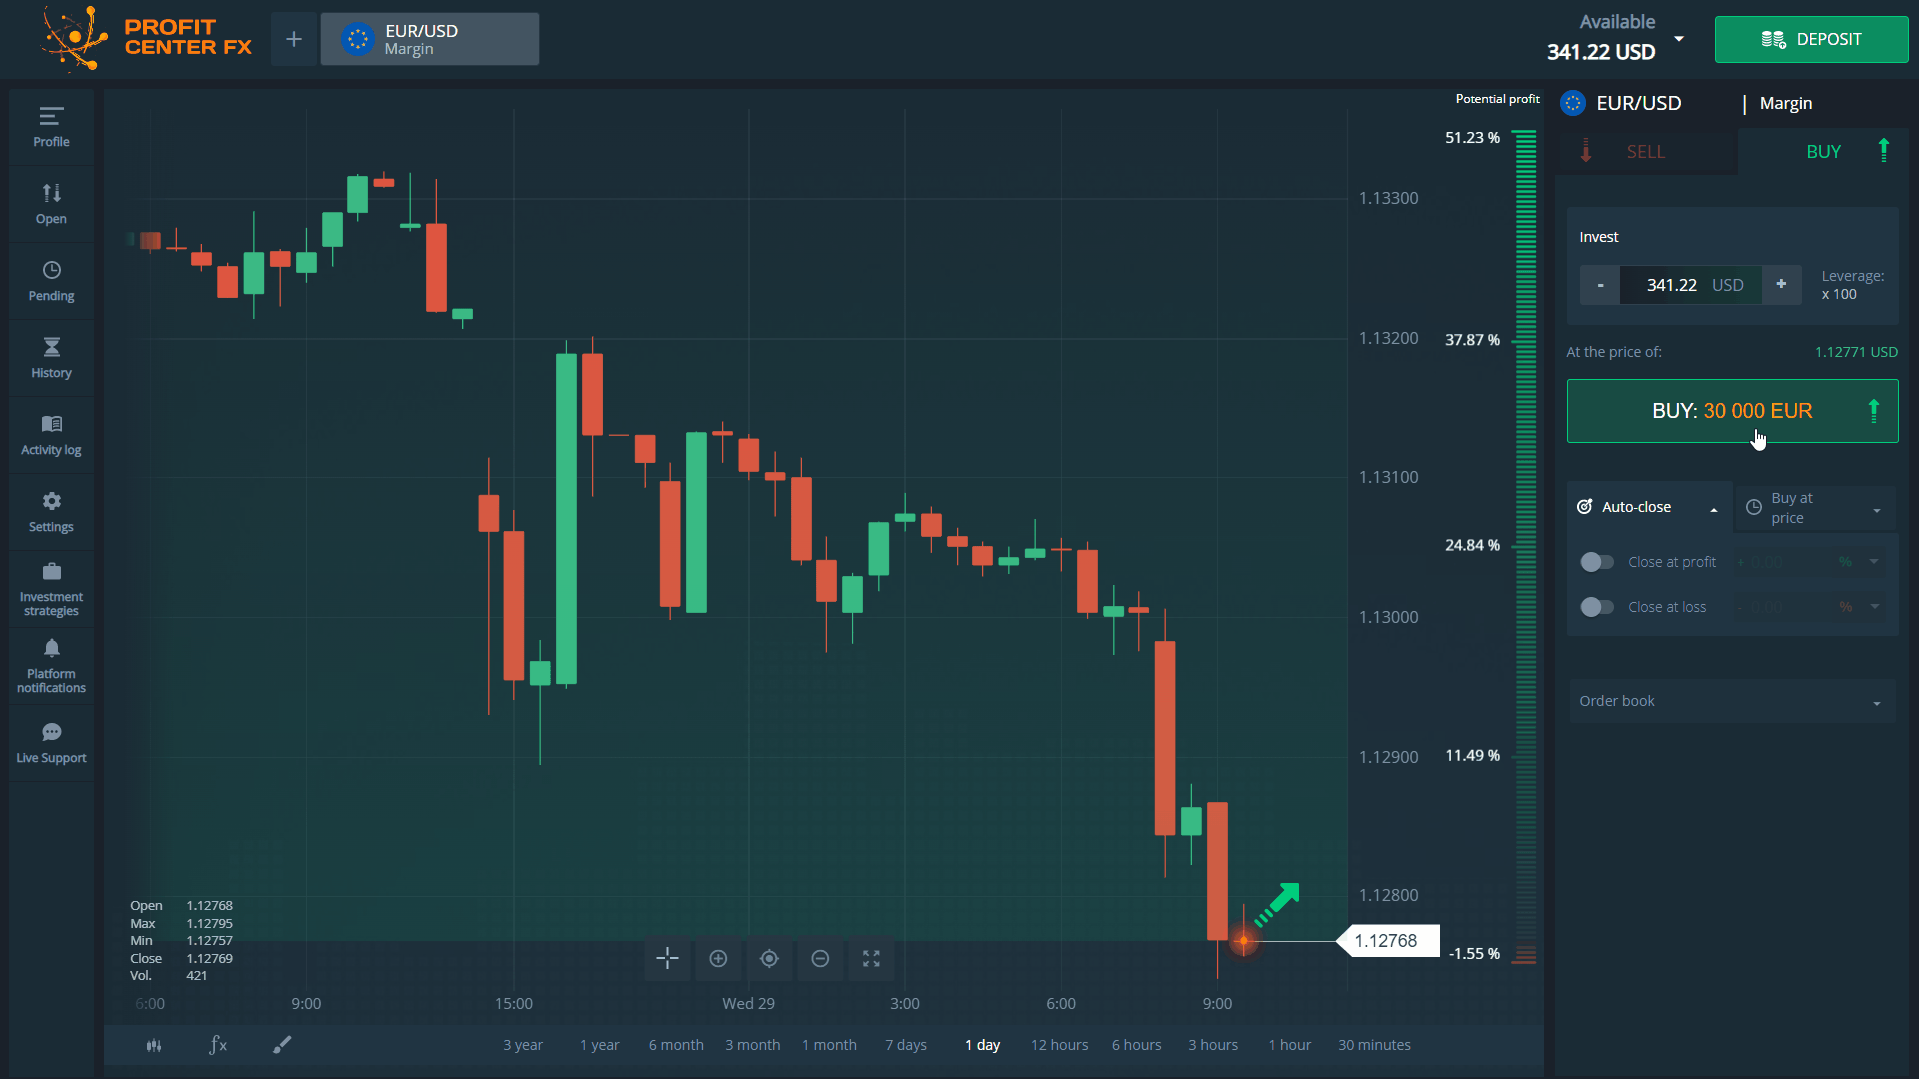This screenshot has height=1079, width=1919.
Task: Set chart range to 1 hour
Action: [1290, 1045]
